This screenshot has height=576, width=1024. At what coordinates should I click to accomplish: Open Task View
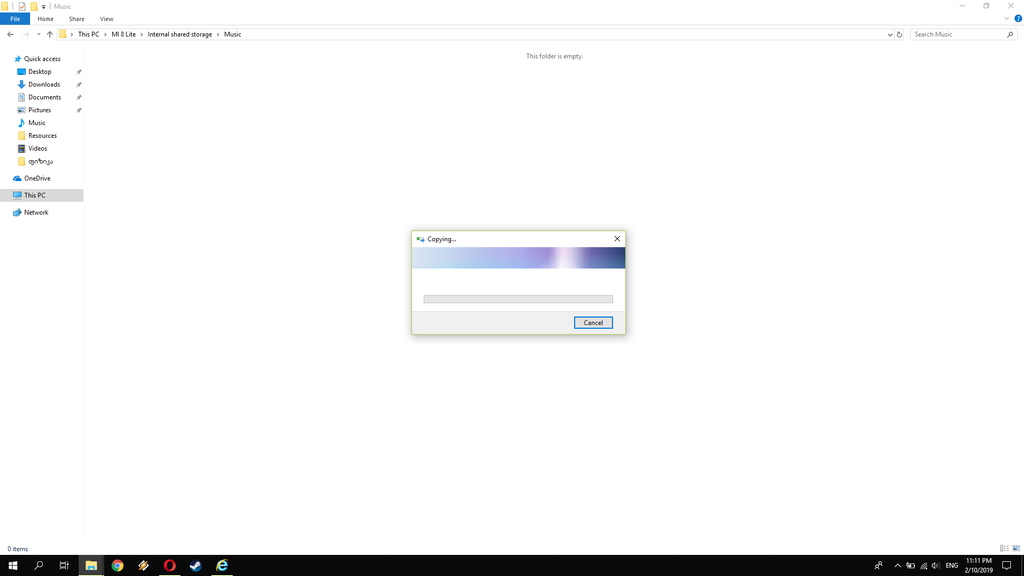(x=64, y=566)
